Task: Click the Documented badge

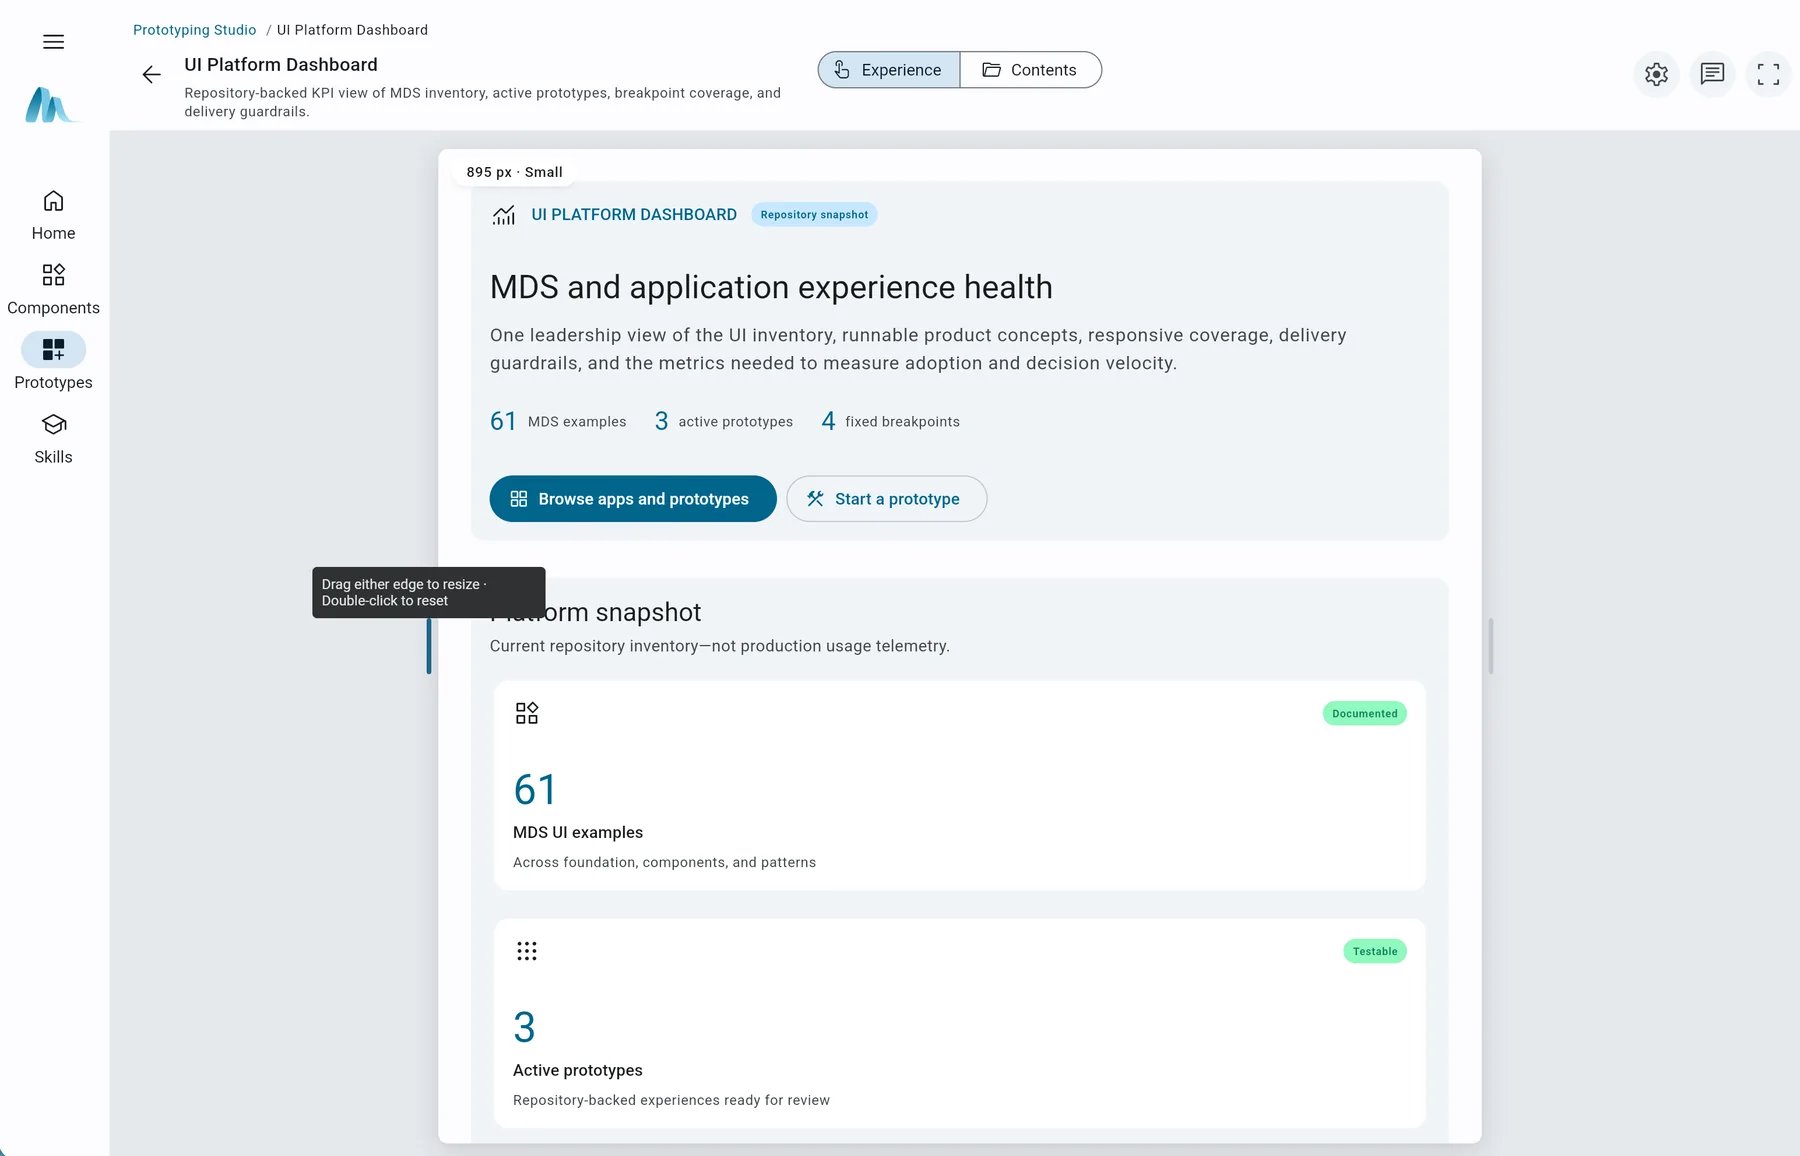Action: pyautogui.click(x=1364, y=714)
